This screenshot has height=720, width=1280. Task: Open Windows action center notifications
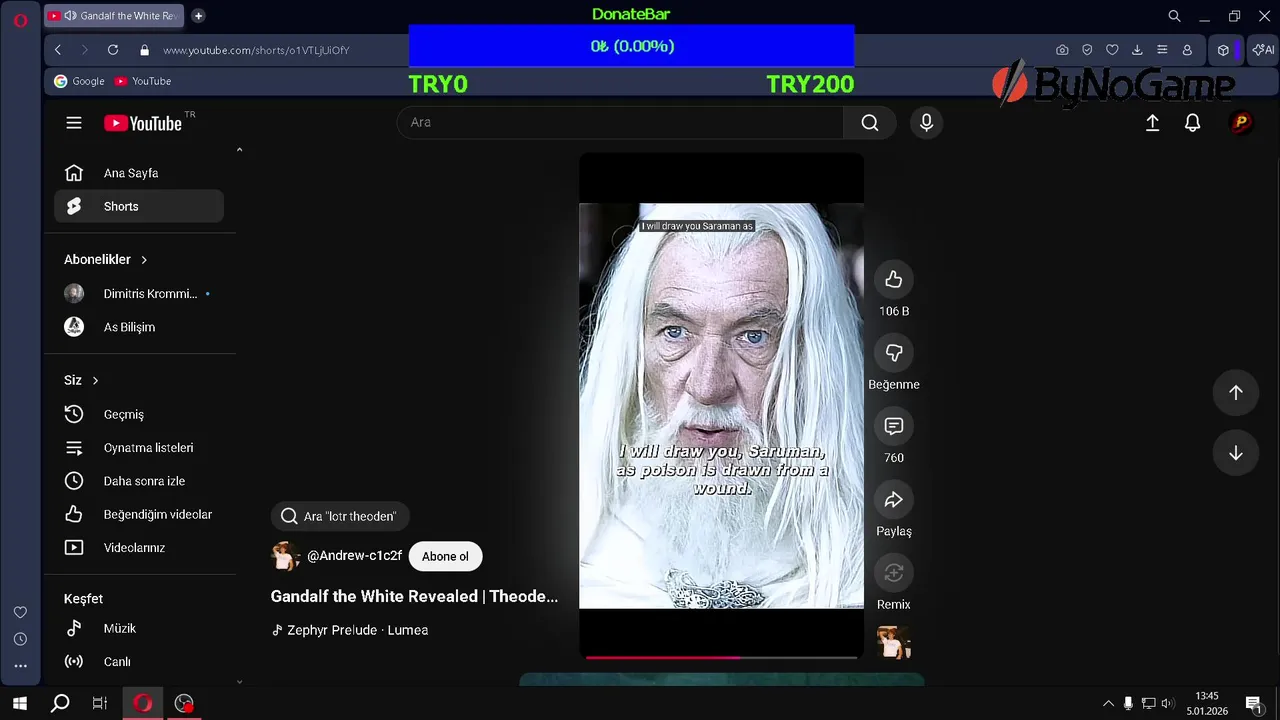1253,703
